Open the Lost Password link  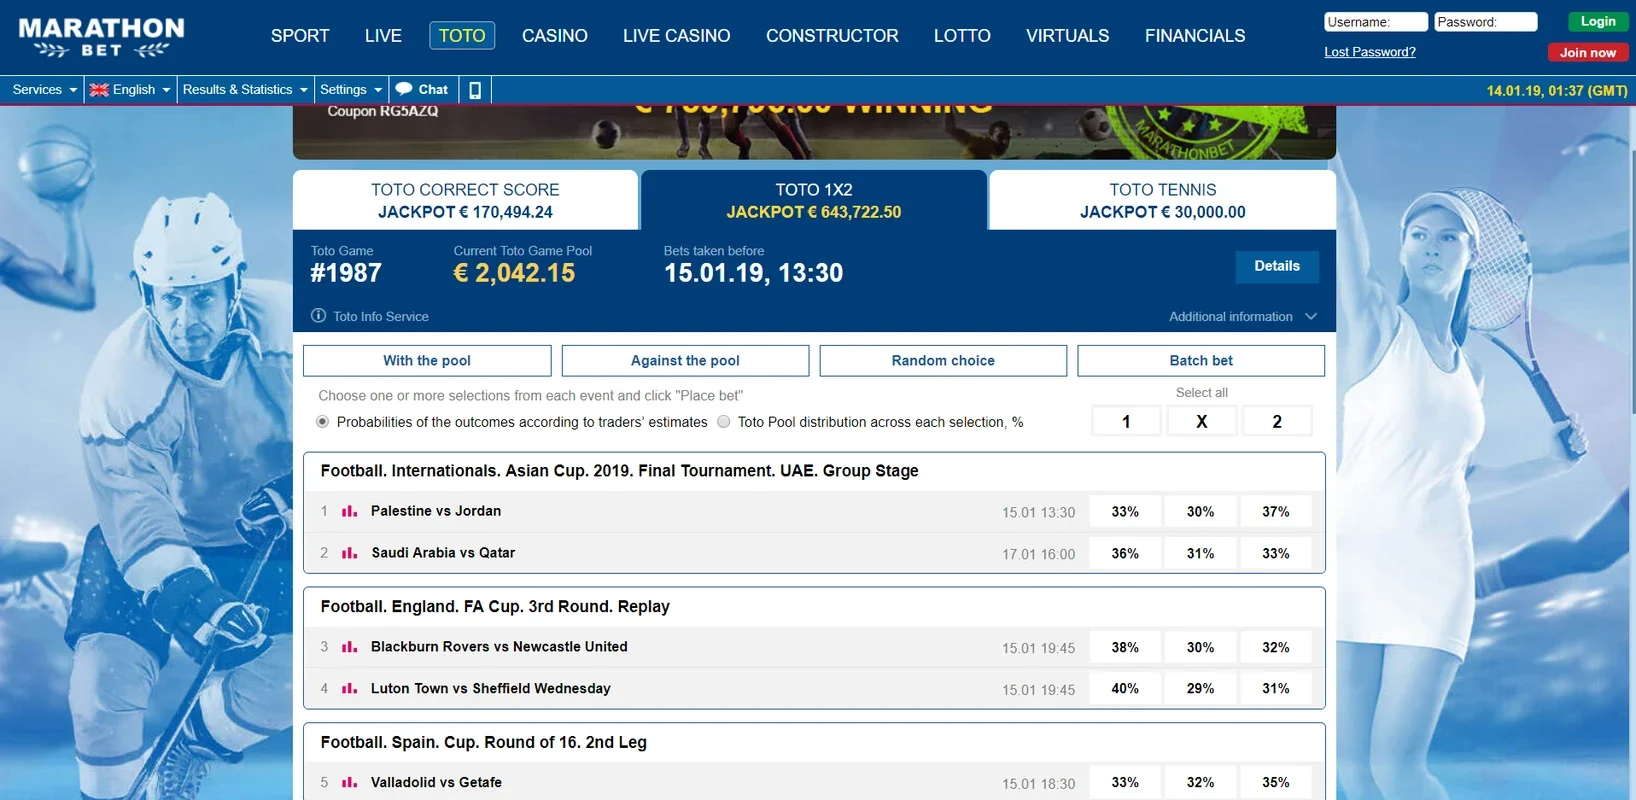[1370, 52]
